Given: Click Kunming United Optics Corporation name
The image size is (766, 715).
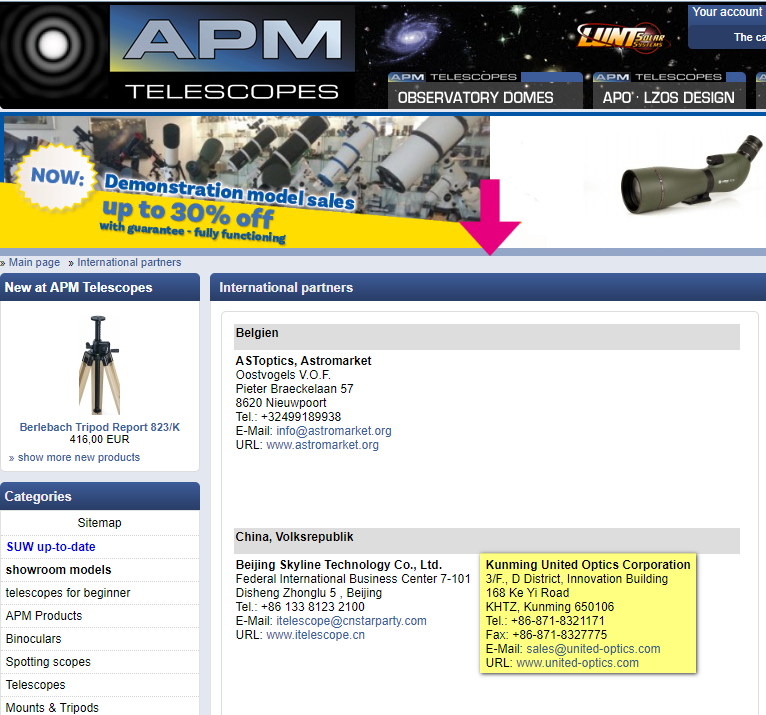Looking at the screenshot, I should click(588, 565).
